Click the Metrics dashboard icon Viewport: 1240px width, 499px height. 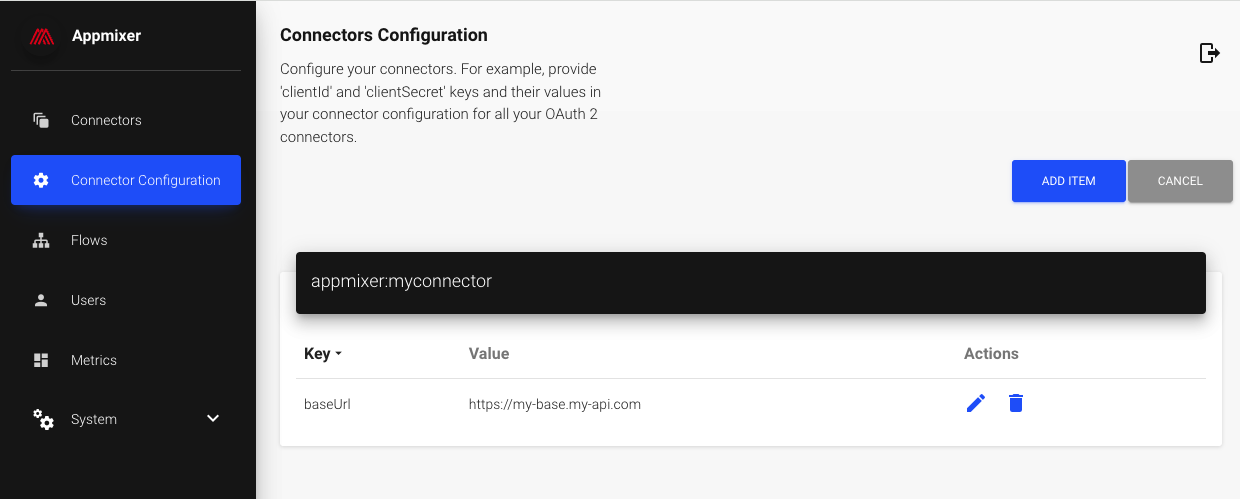click(x=41, y=360)
